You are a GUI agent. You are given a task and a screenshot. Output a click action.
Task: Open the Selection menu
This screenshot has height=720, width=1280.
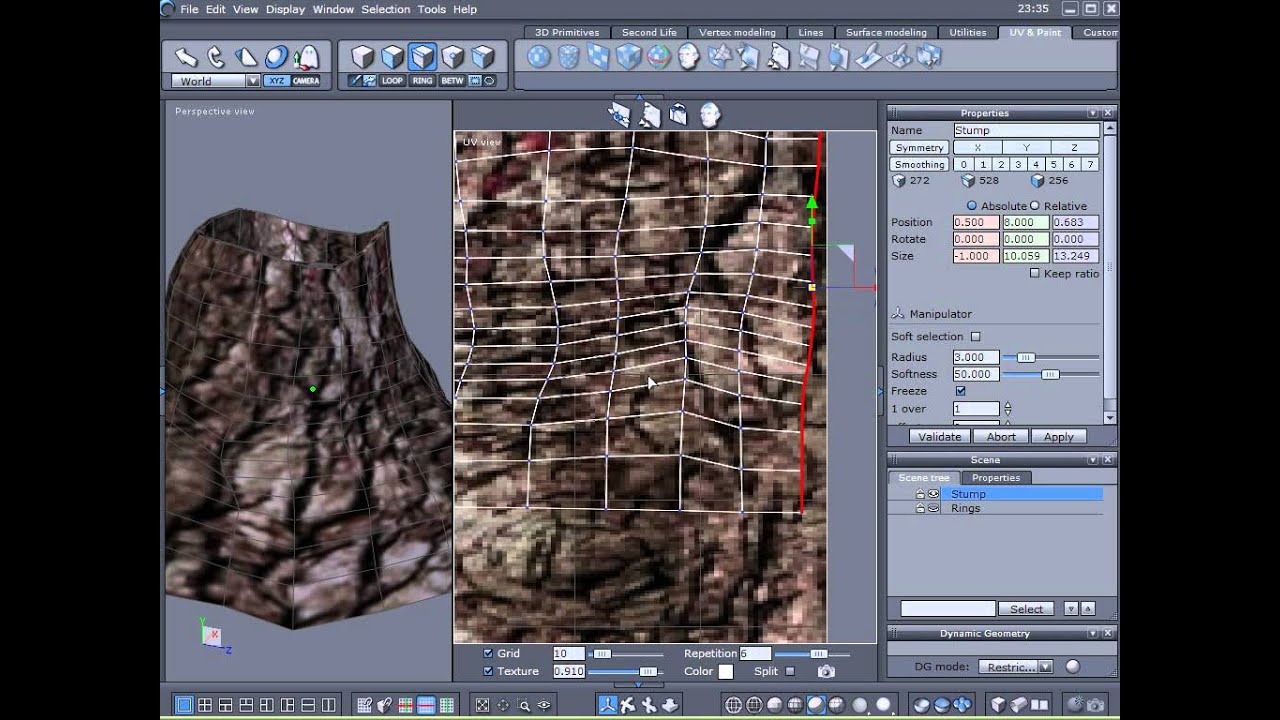[x=385, y=9]
